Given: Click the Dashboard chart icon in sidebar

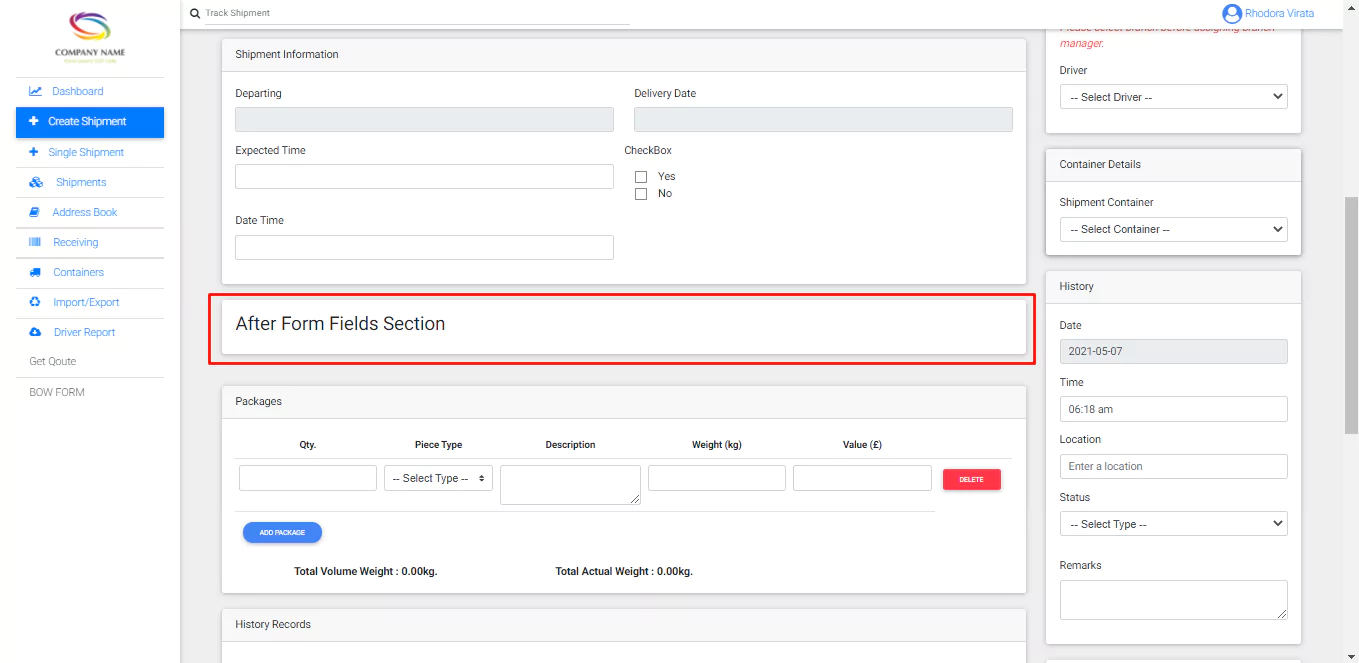Looking at the screenshot, I should (35, 91).
